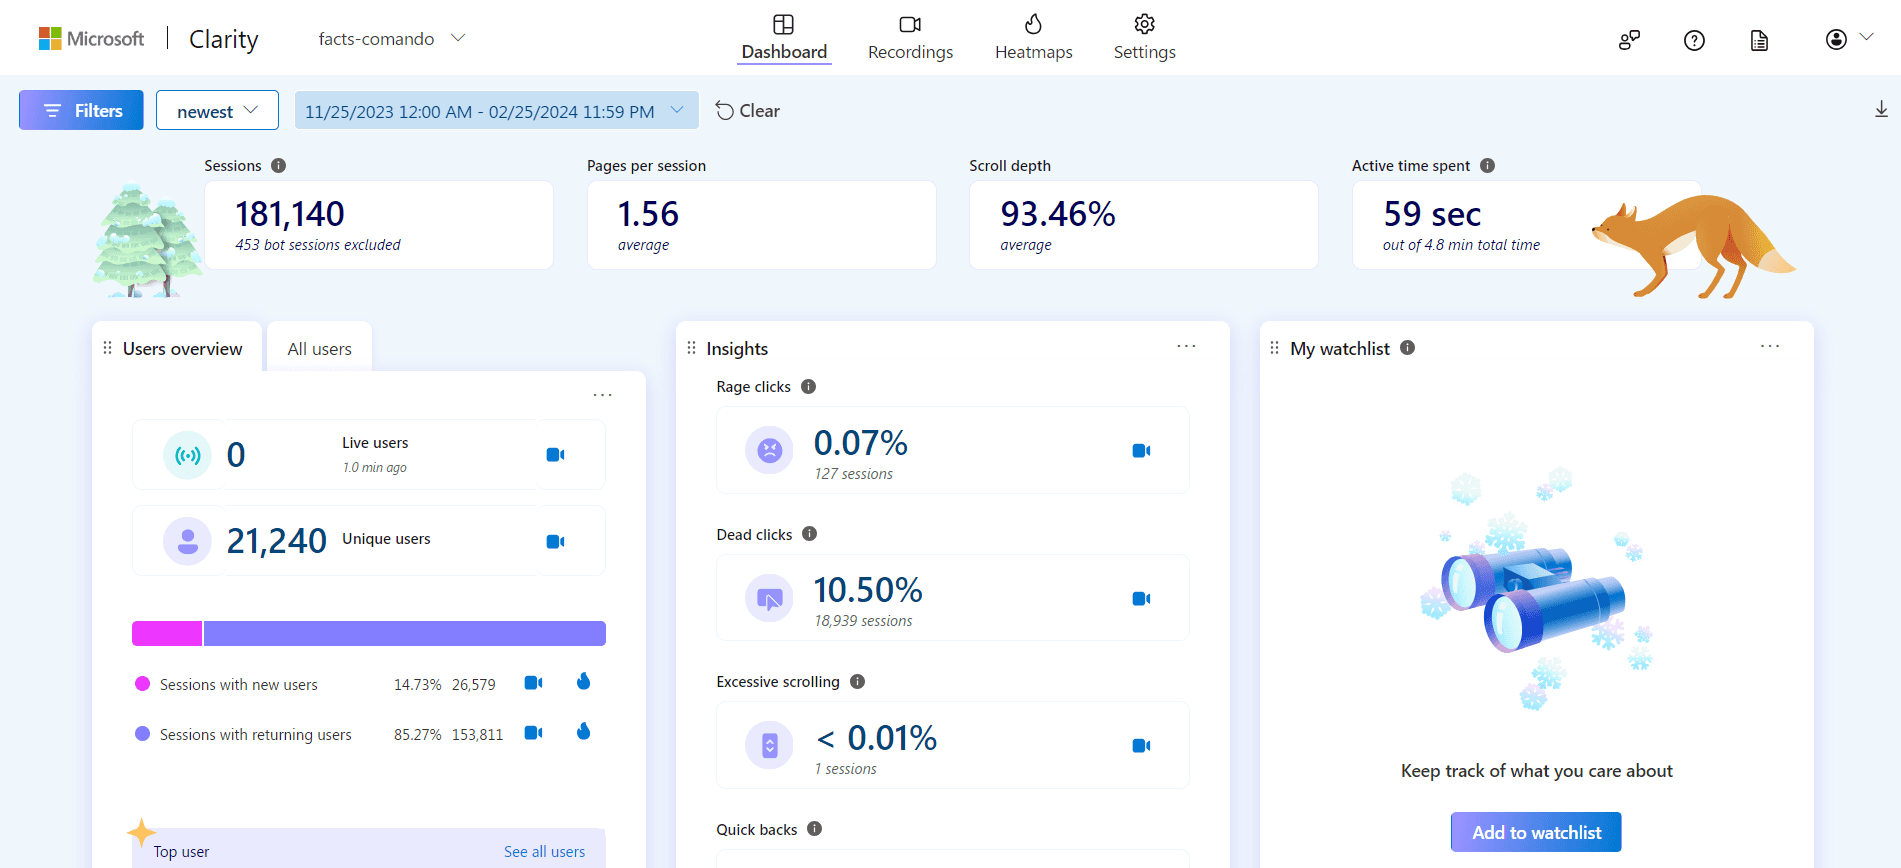Open the Filters panel
The height and width of the screenshot is (868, 1901).
(81, 110)
